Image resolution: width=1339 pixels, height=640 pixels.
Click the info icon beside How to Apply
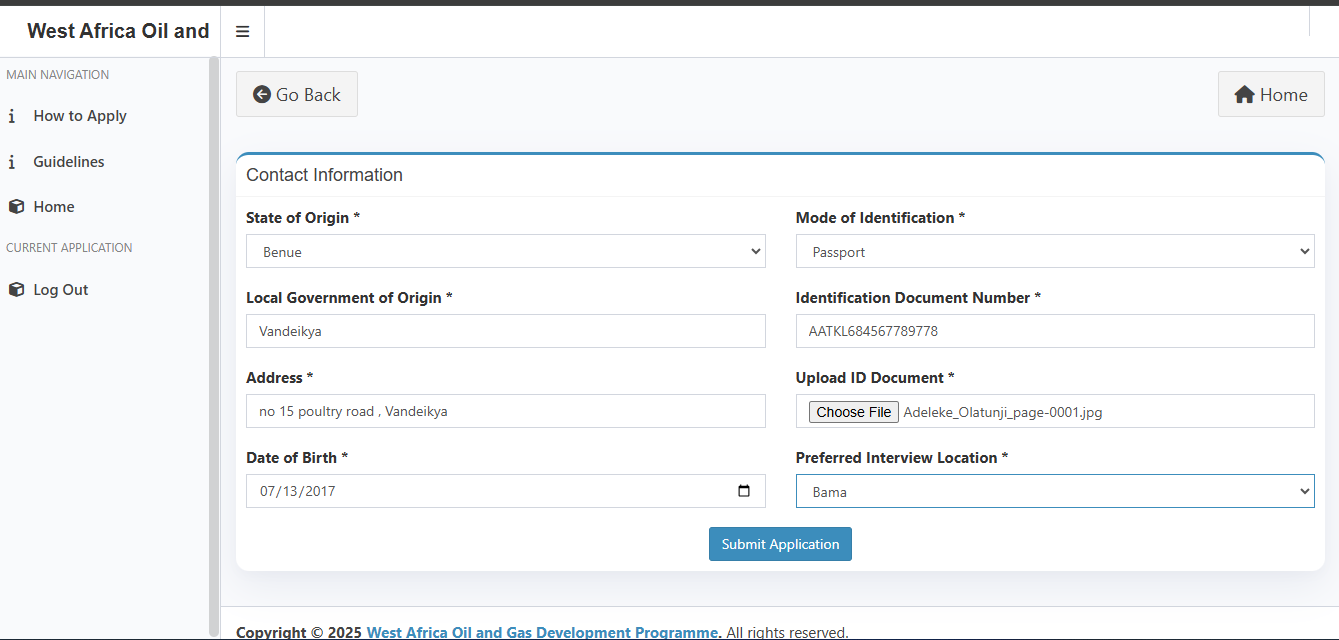12,116
